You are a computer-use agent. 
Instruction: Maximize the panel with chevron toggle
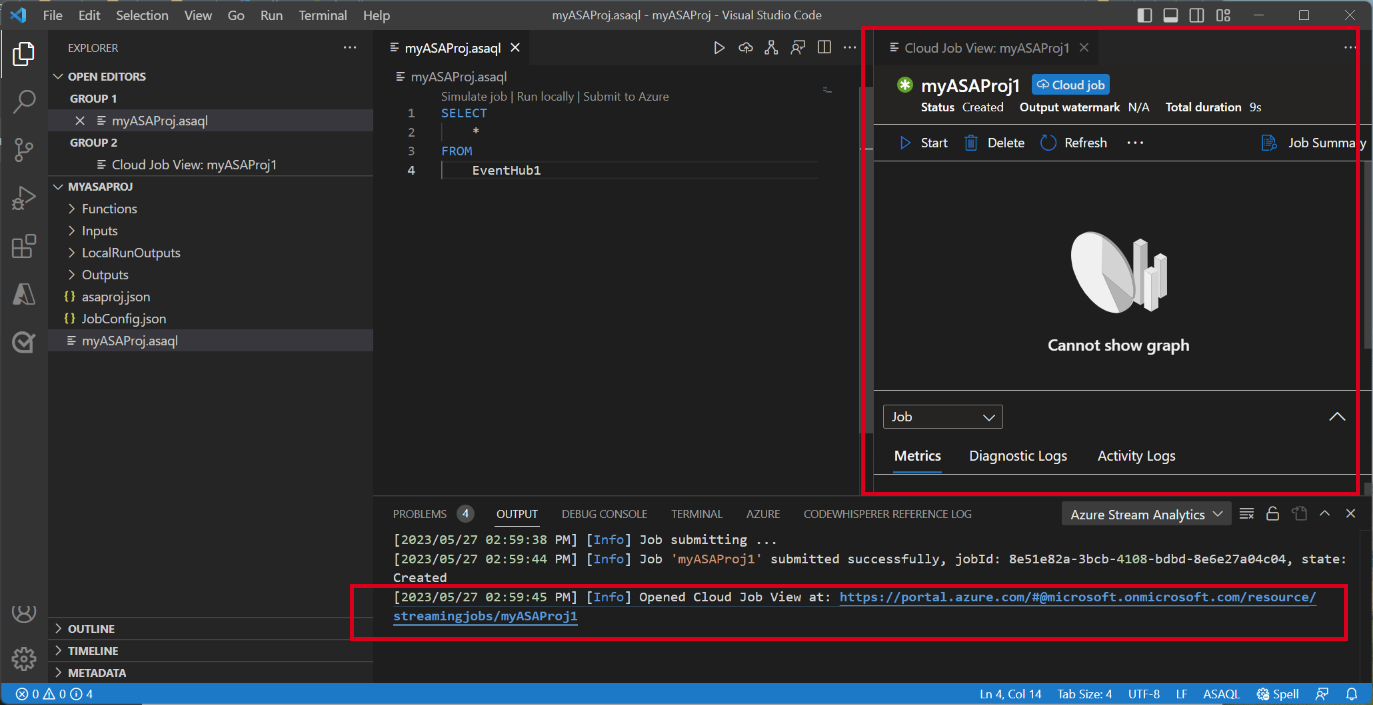point(1325,512)
